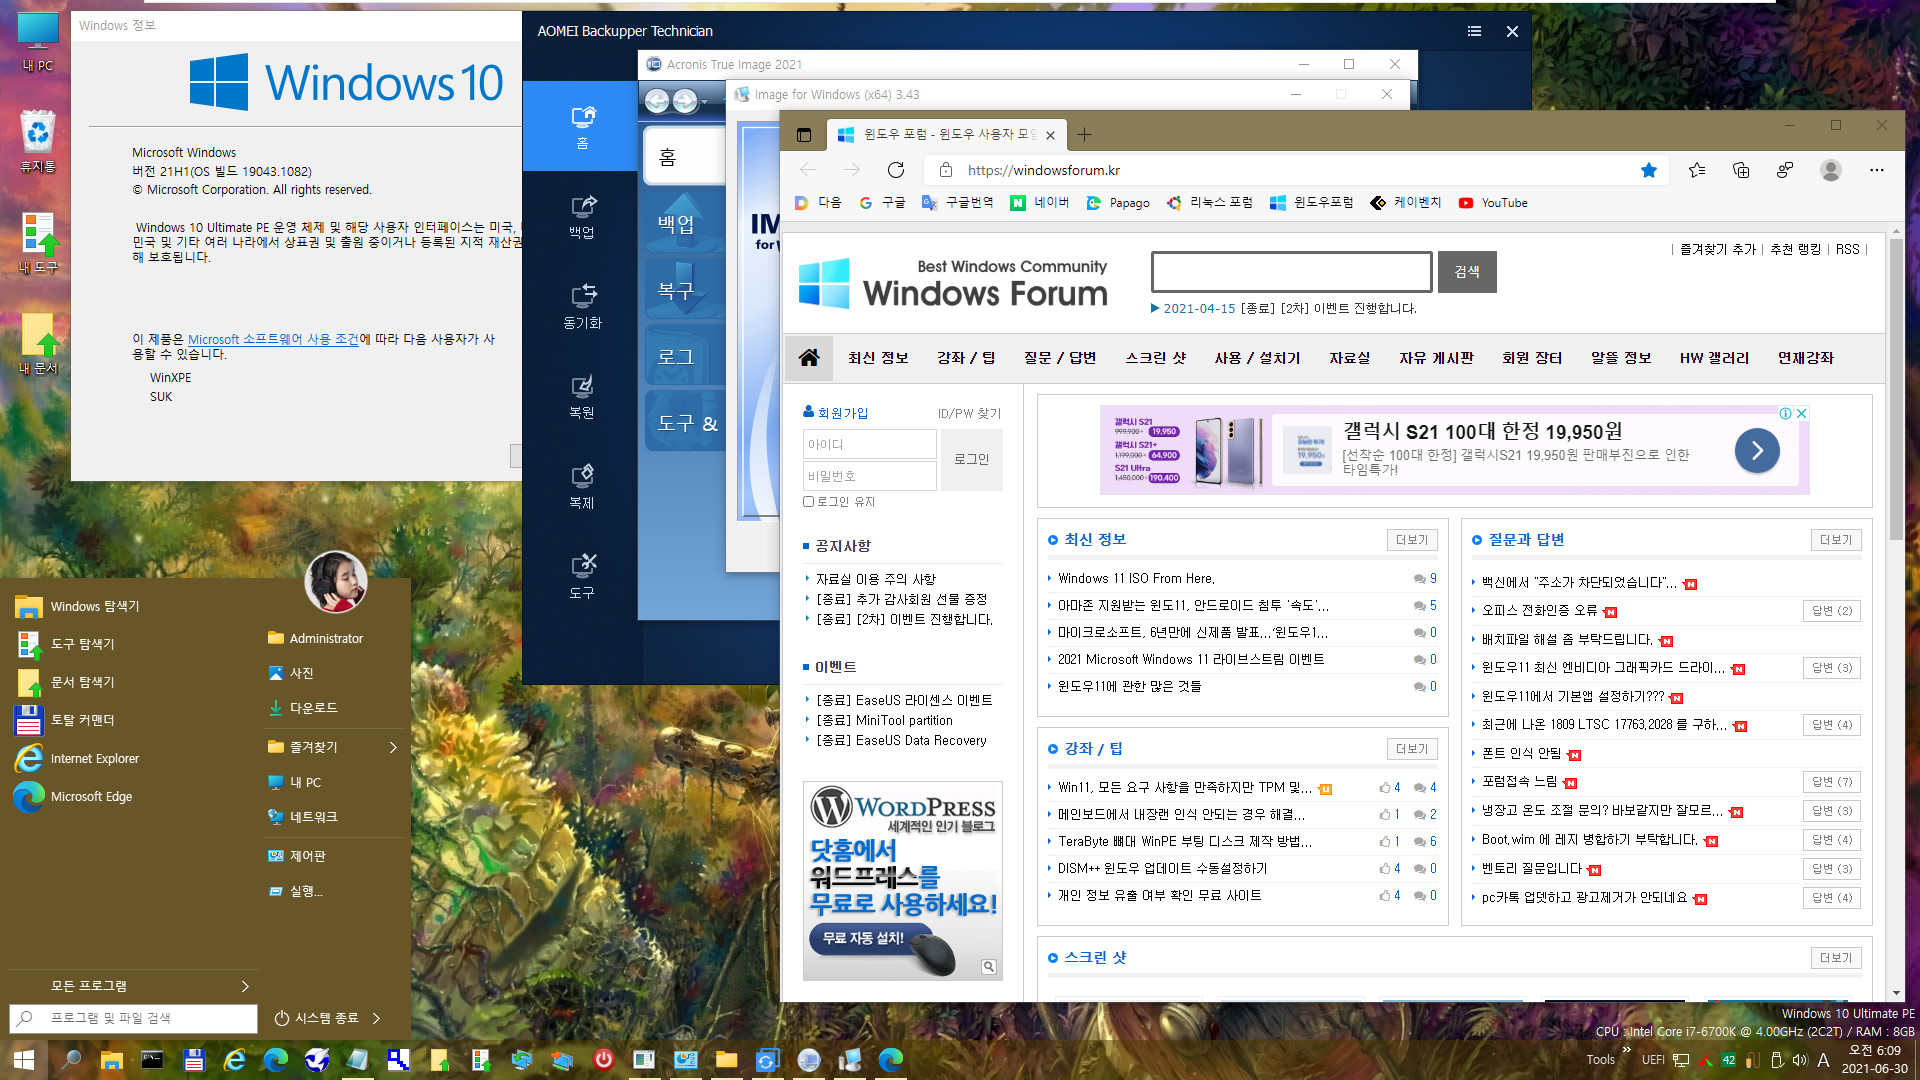
Task: Click the Start button on taskbar
Action: (x=24, y=1060)
